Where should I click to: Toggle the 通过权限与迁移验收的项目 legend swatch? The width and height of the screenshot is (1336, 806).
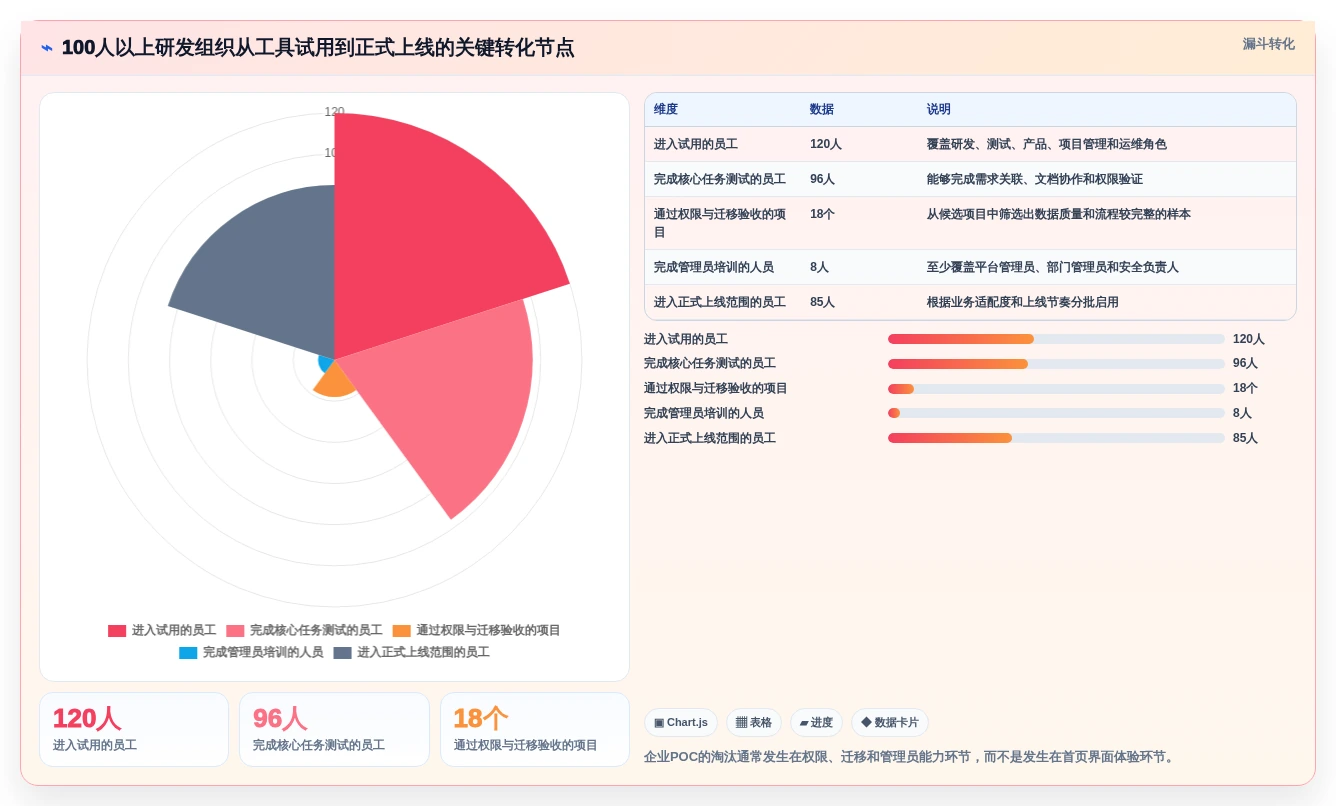coord(401,631)
